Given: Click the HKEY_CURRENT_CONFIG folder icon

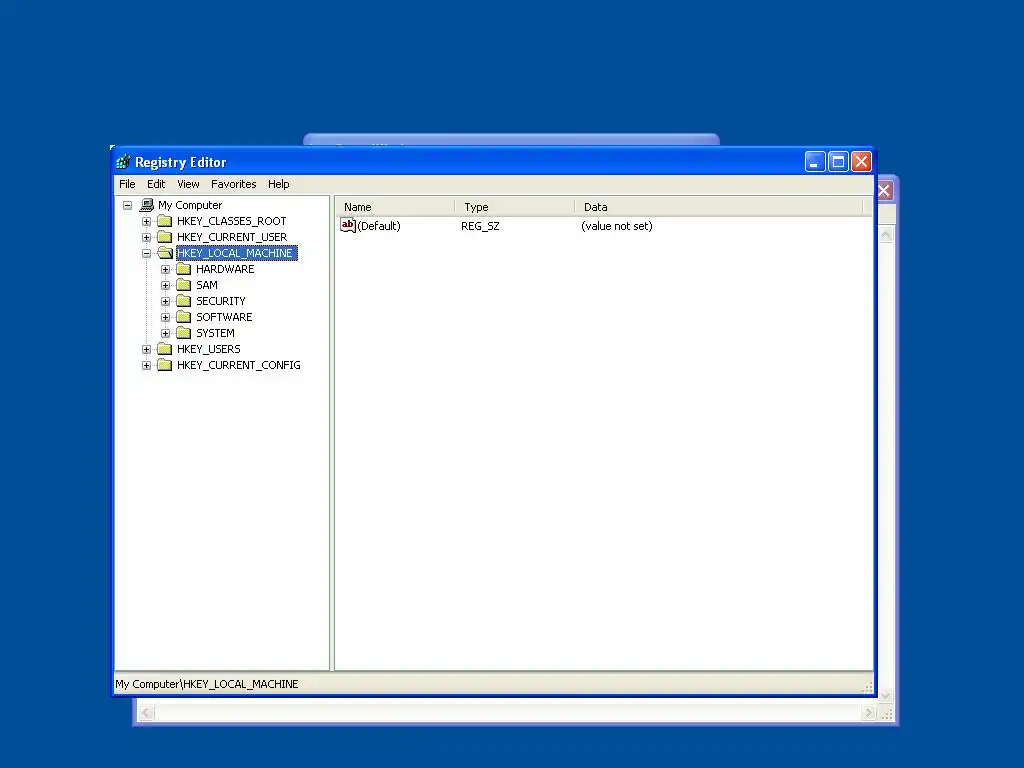Looking at the screenshot, I should click(x=165, y=365).
